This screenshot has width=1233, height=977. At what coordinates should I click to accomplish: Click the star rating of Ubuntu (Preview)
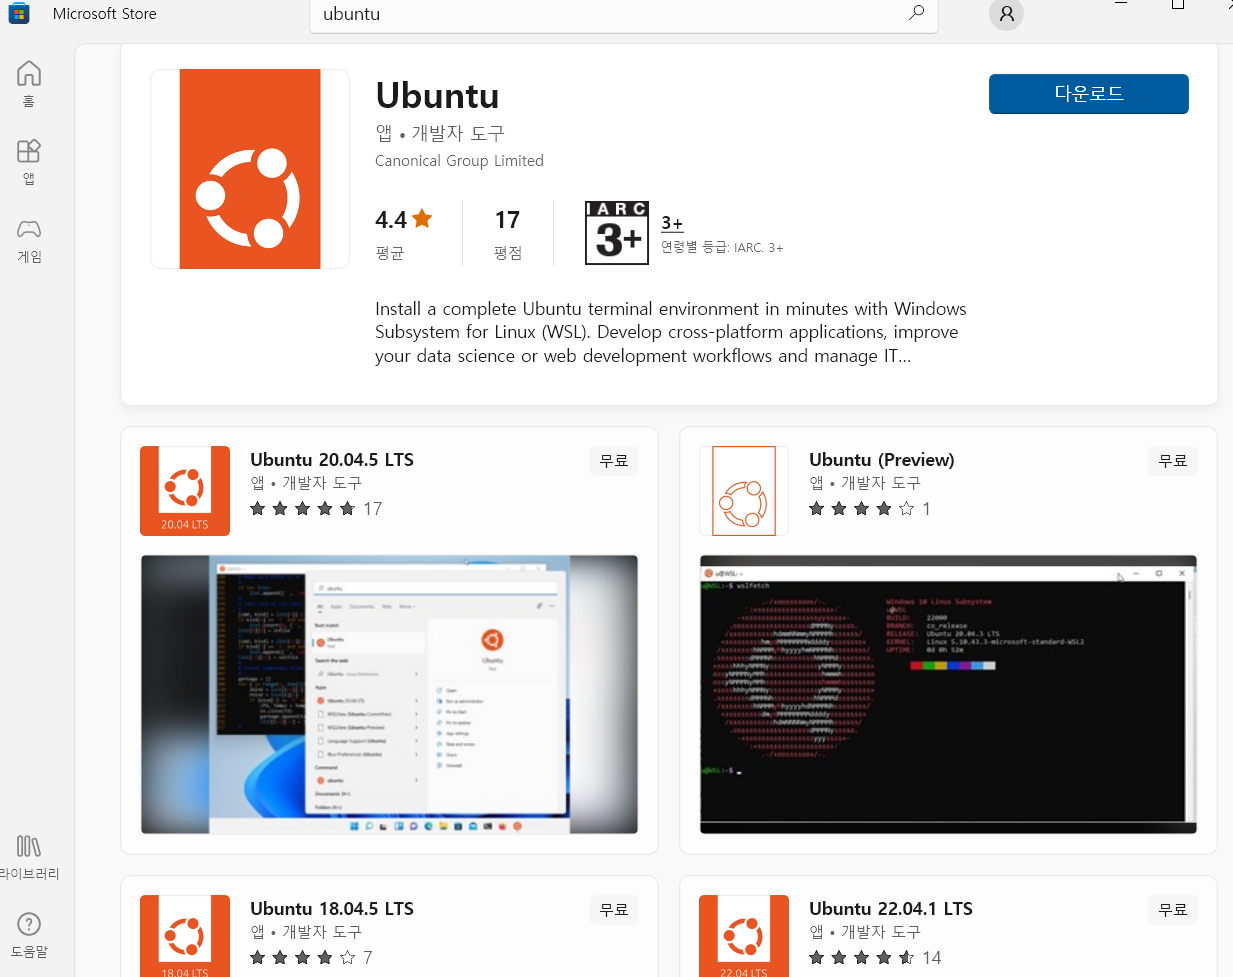coord(862,509)
